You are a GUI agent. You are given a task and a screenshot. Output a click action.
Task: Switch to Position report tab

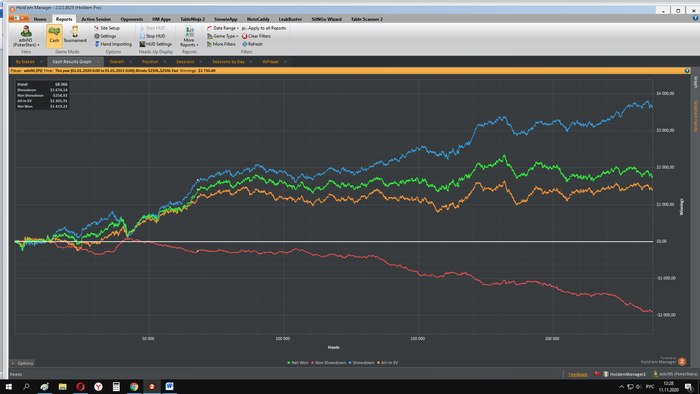[150, 62]
